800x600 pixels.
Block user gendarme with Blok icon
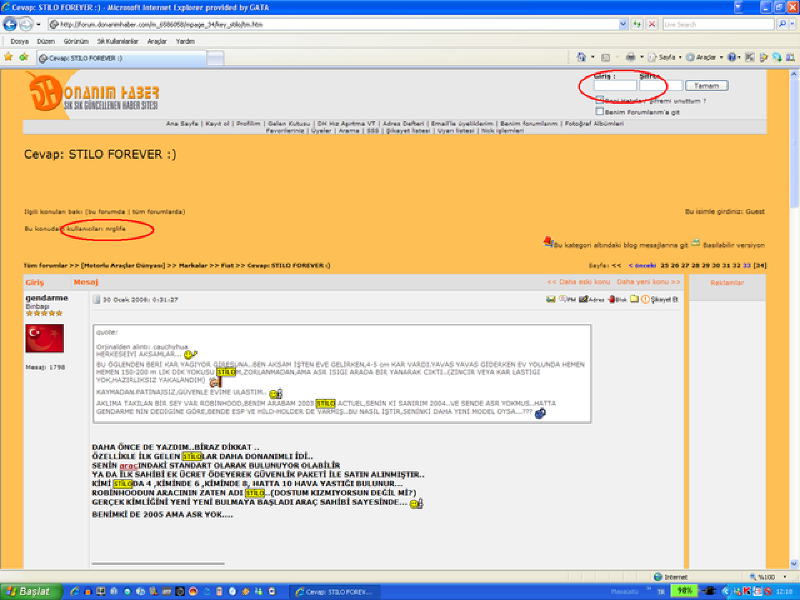[x=617, y=299]
